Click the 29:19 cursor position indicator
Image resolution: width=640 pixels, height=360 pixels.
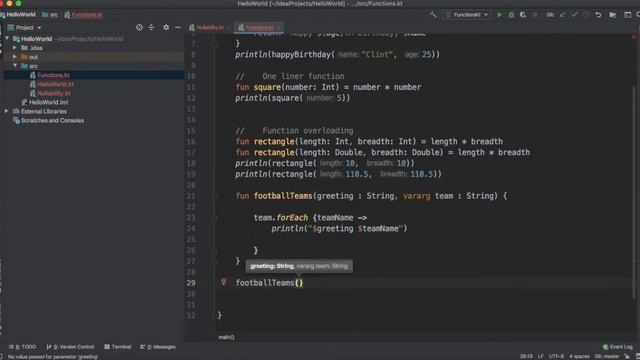coord(526,356)
